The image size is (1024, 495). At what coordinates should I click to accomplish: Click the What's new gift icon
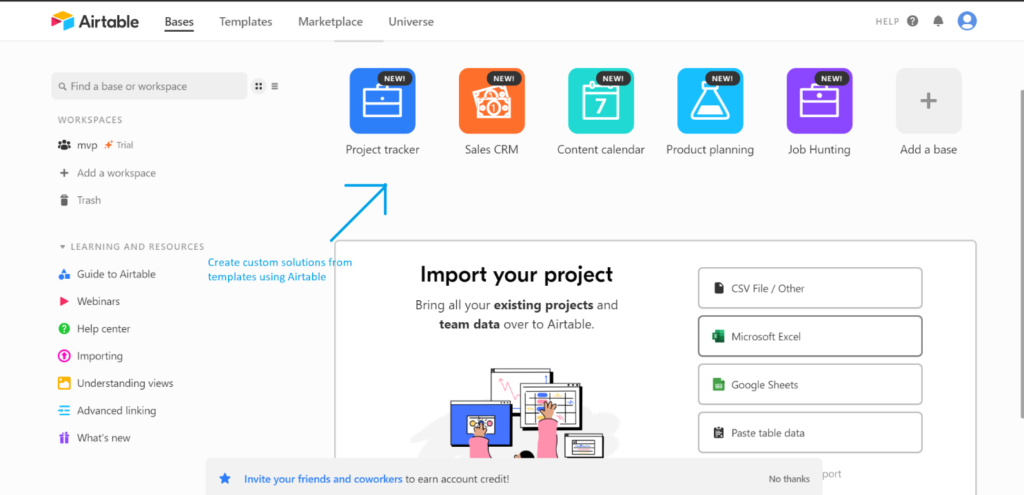tap(64, 438)
